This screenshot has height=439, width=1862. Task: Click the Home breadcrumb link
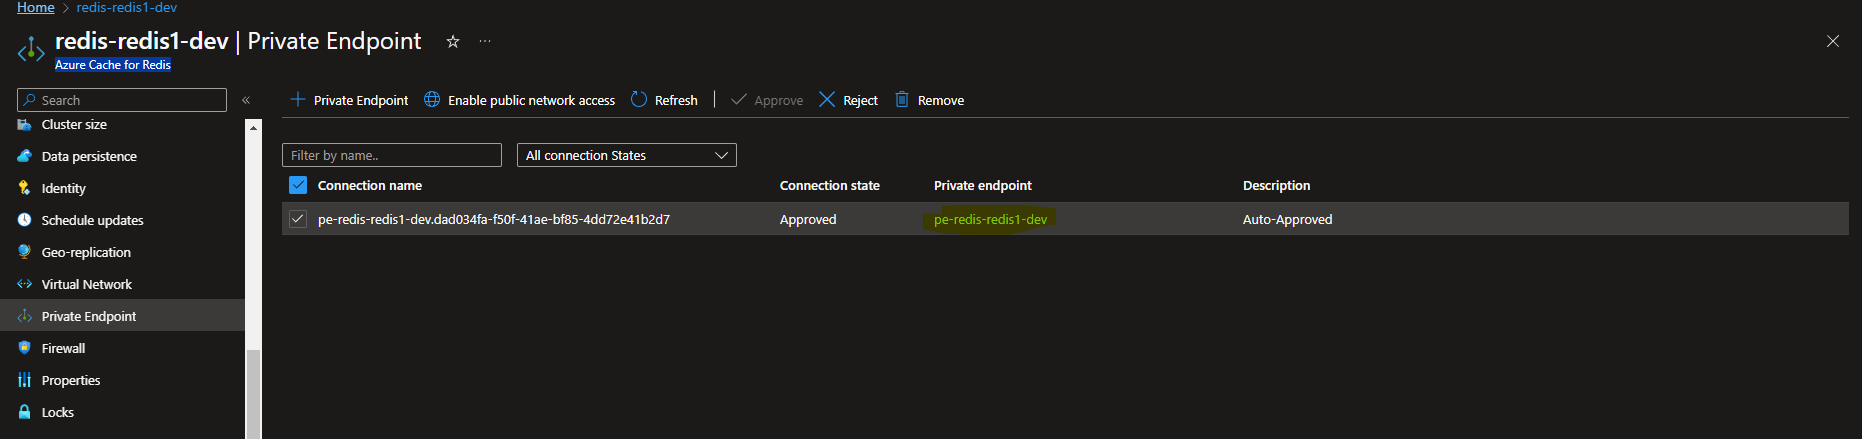tap(36, 7)
